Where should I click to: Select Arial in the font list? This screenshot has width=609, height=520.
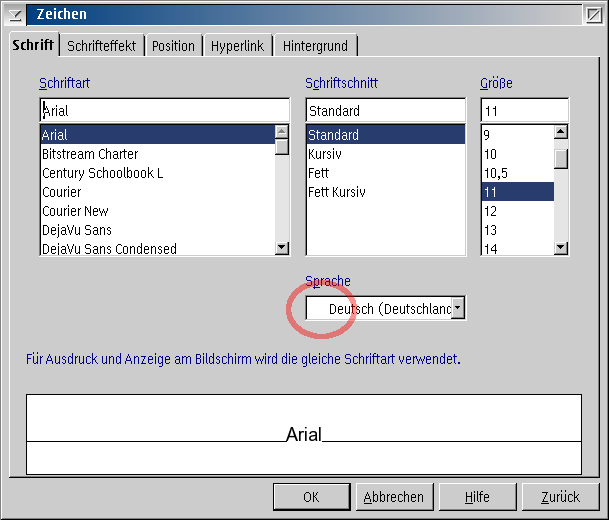click(158, 135)
